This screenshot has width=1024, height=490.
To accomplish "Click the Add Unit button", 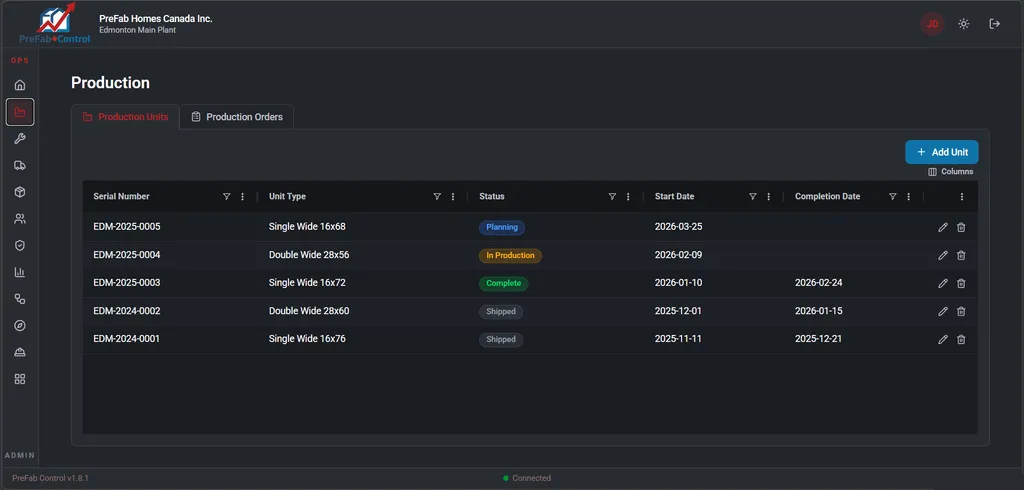I will (x=942, y=152).
